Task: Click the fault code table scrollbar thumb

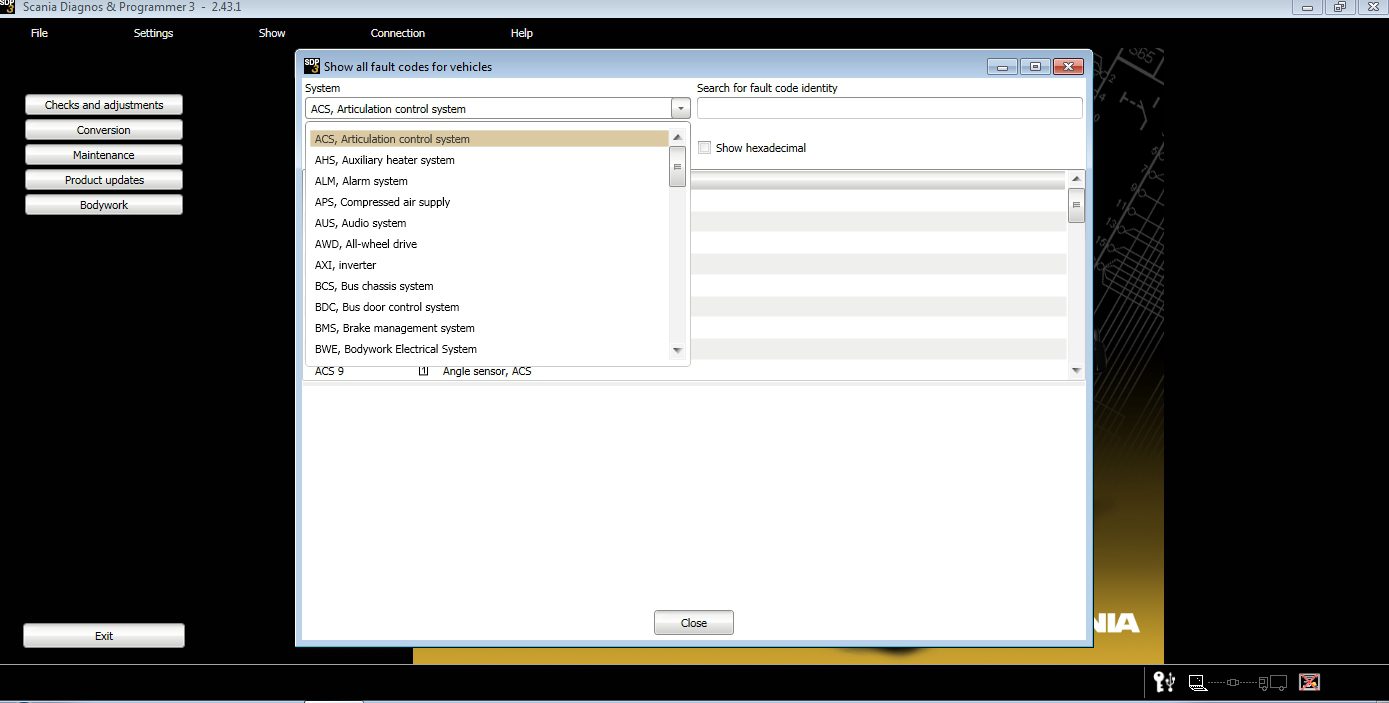Action: coord(1076,204)
